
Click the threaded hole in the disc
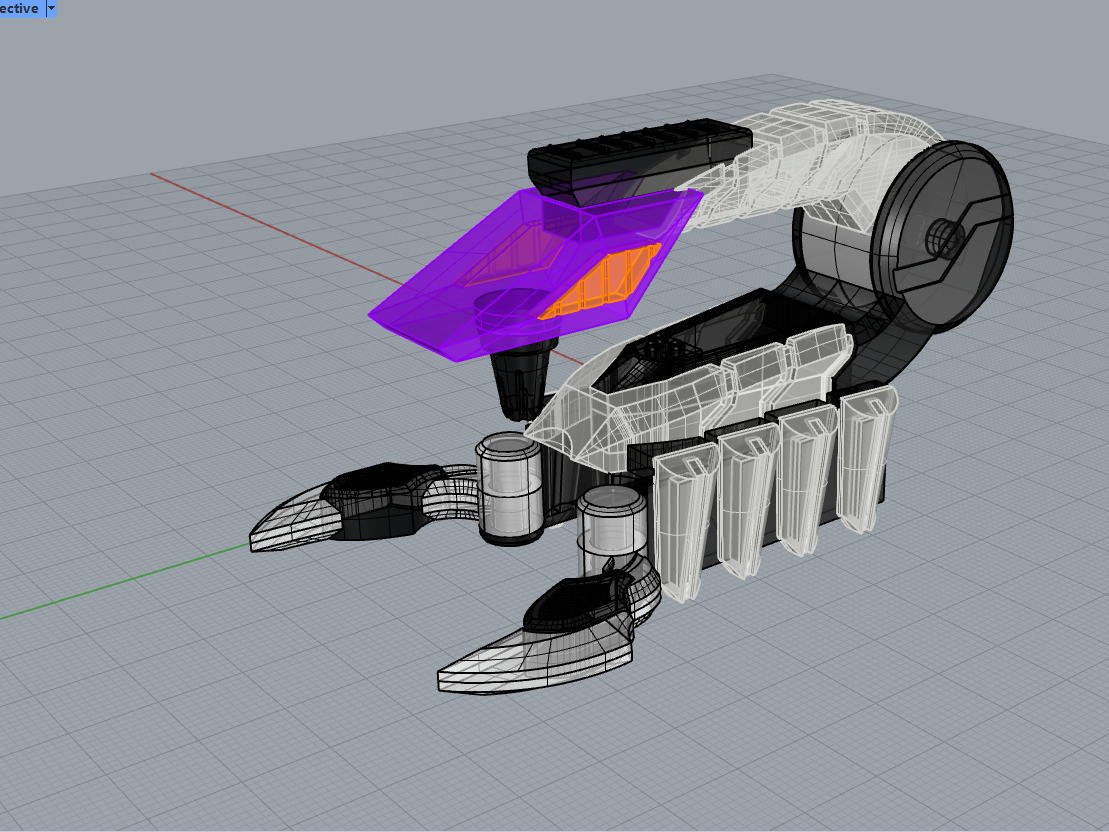(941, 237)
